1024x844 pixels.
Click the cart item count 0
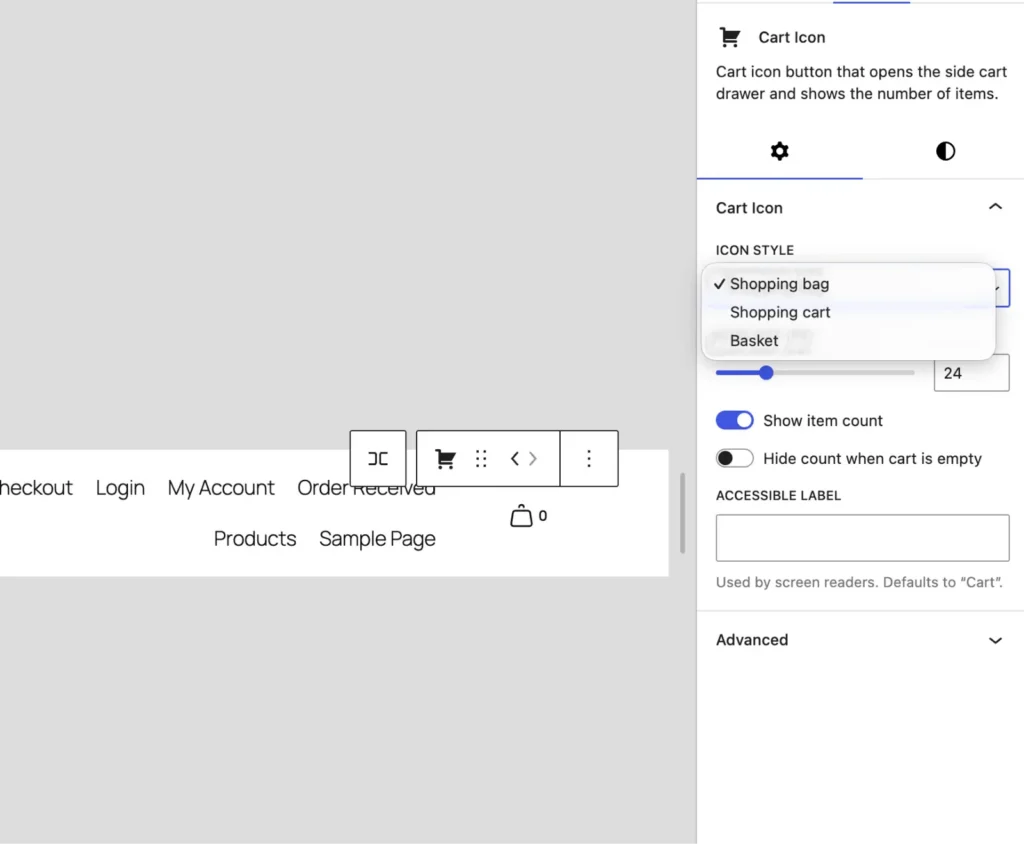(543, 516)
